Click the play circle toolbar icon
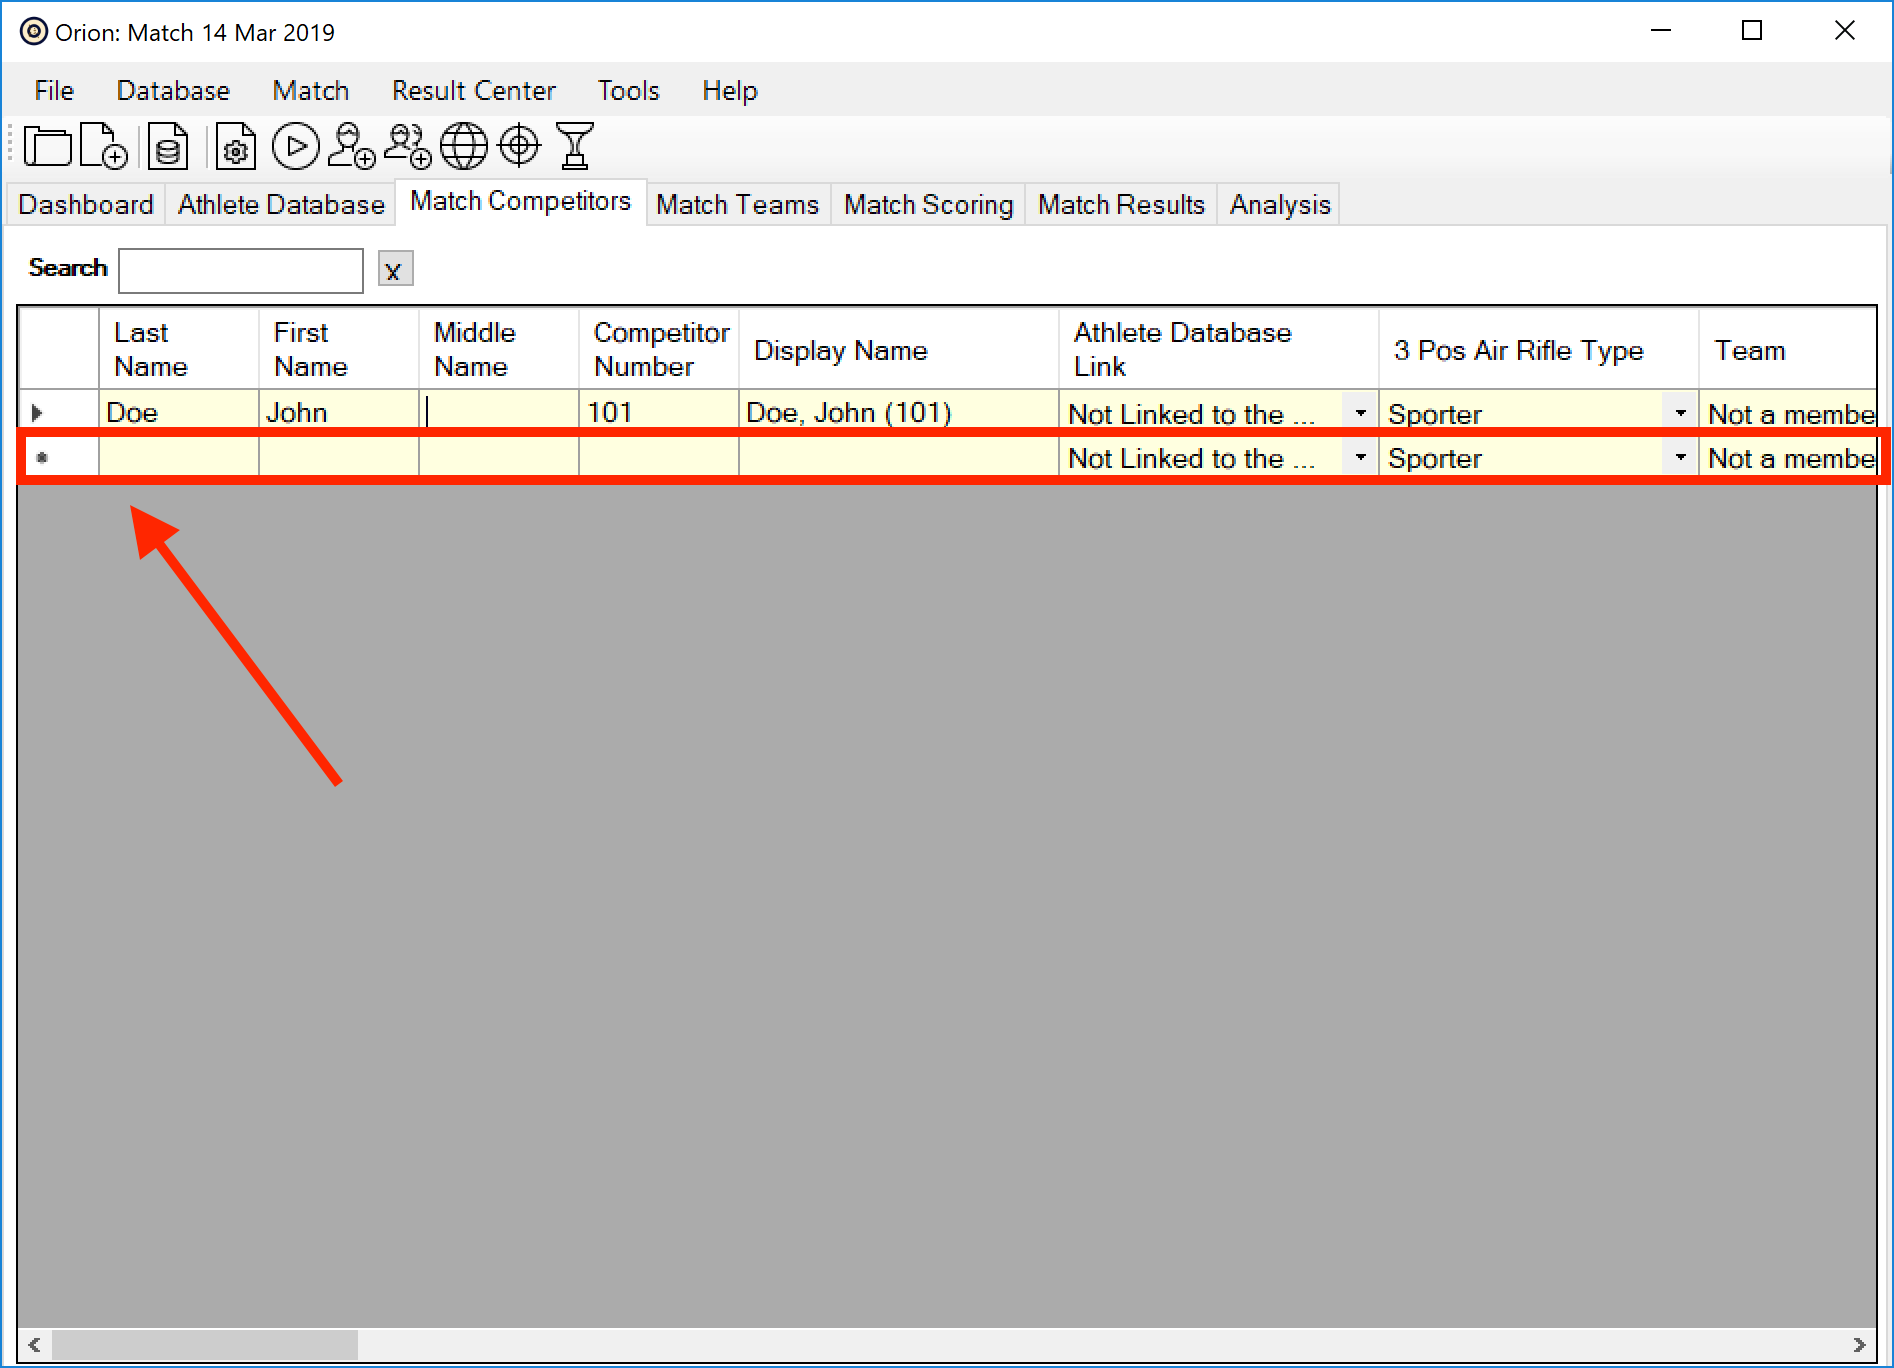This screenshot has height=1368, width=1894. tap(296, 147)
